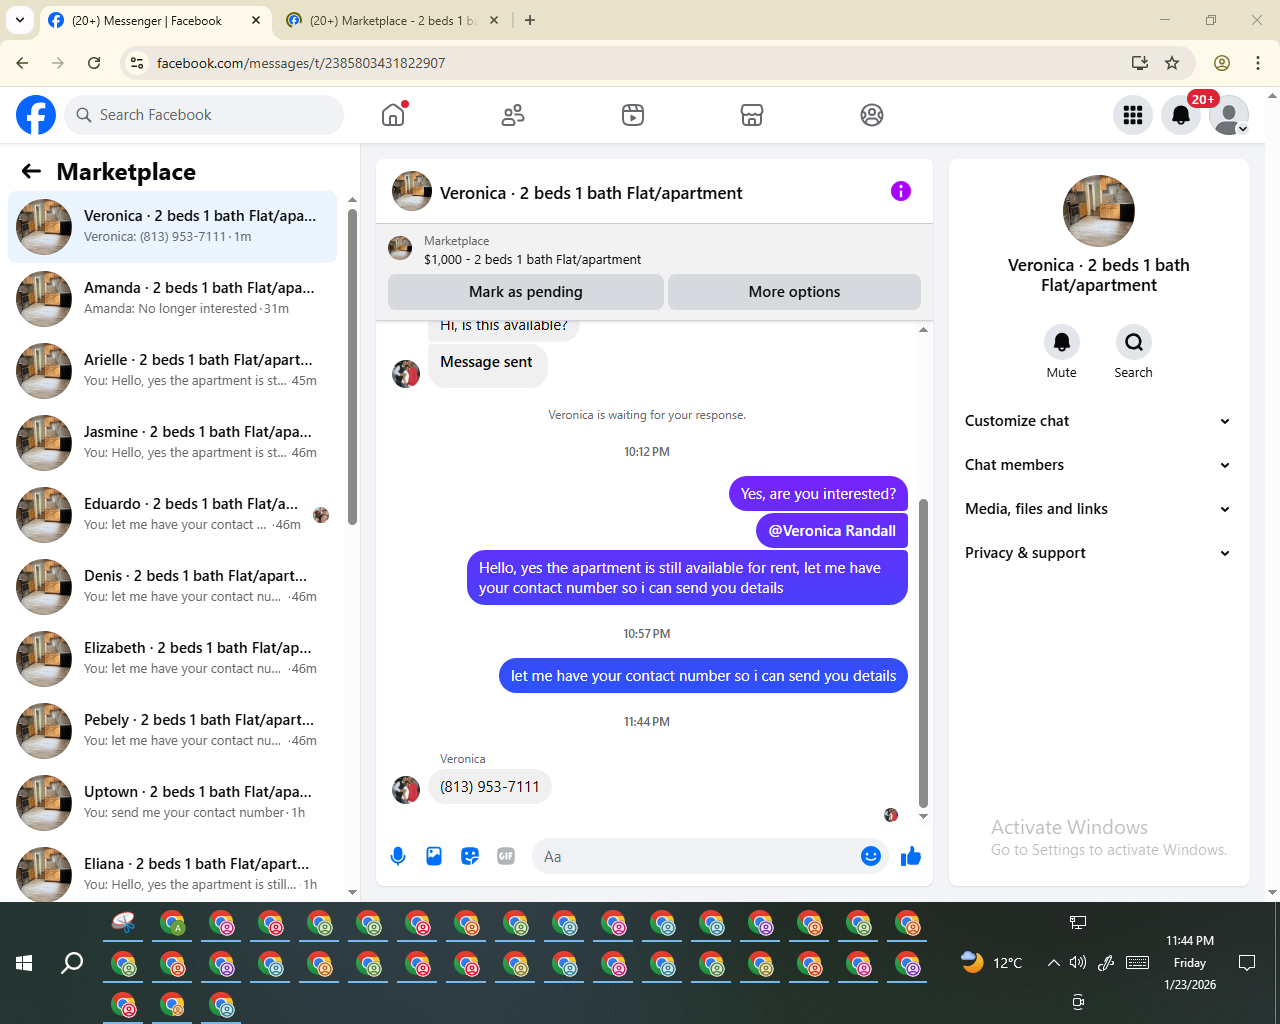The image size is (1280, 1024).
Task: Click the Facebook logo
Action: 36,115
